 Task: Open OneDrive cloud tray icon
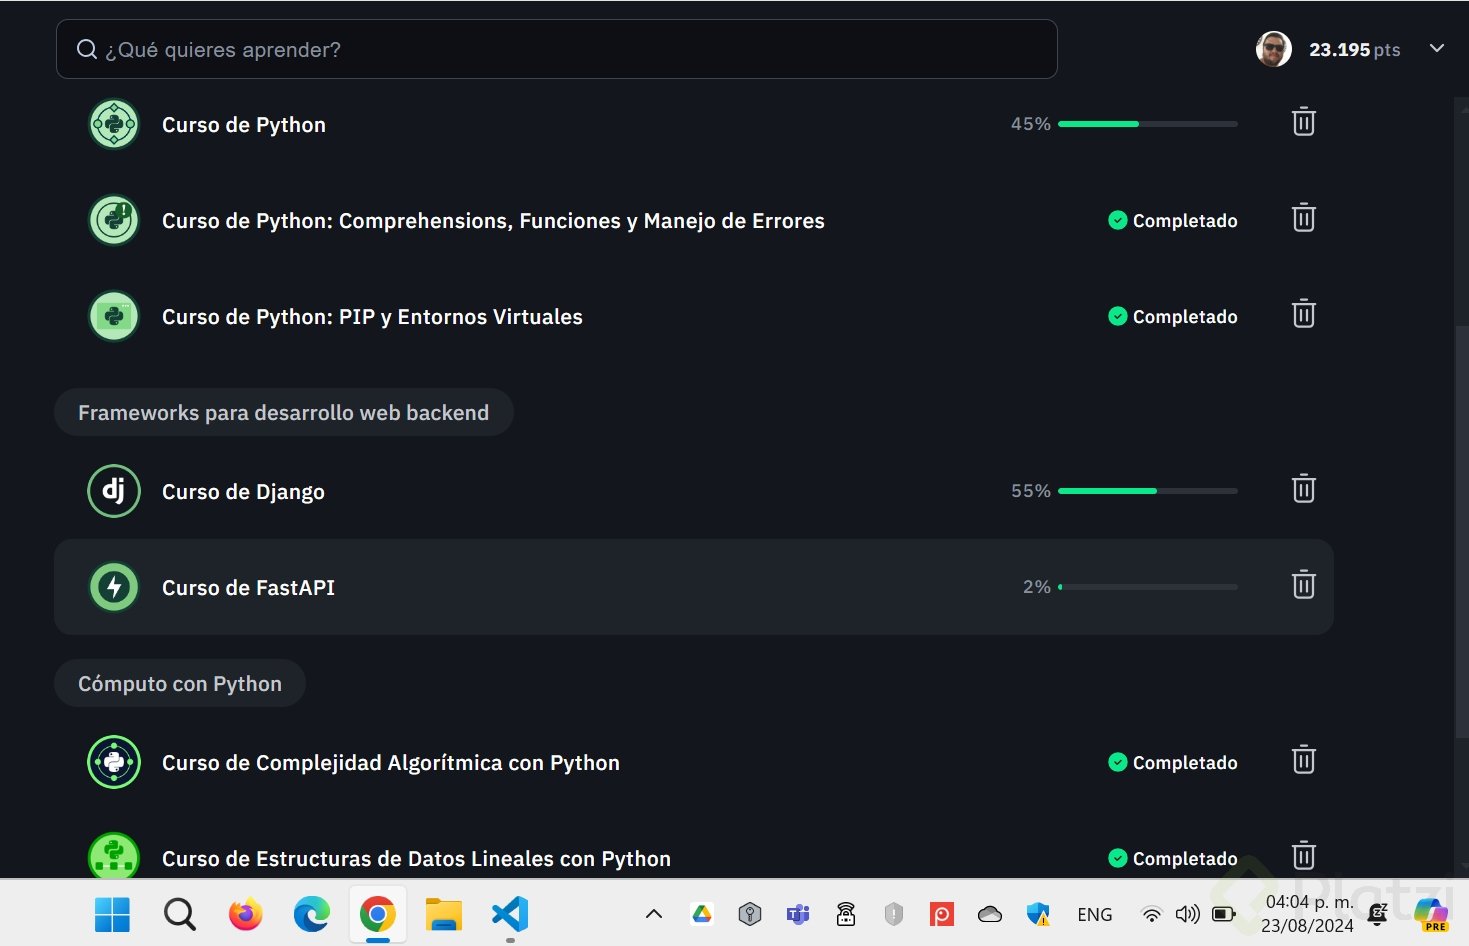point(990,914)
